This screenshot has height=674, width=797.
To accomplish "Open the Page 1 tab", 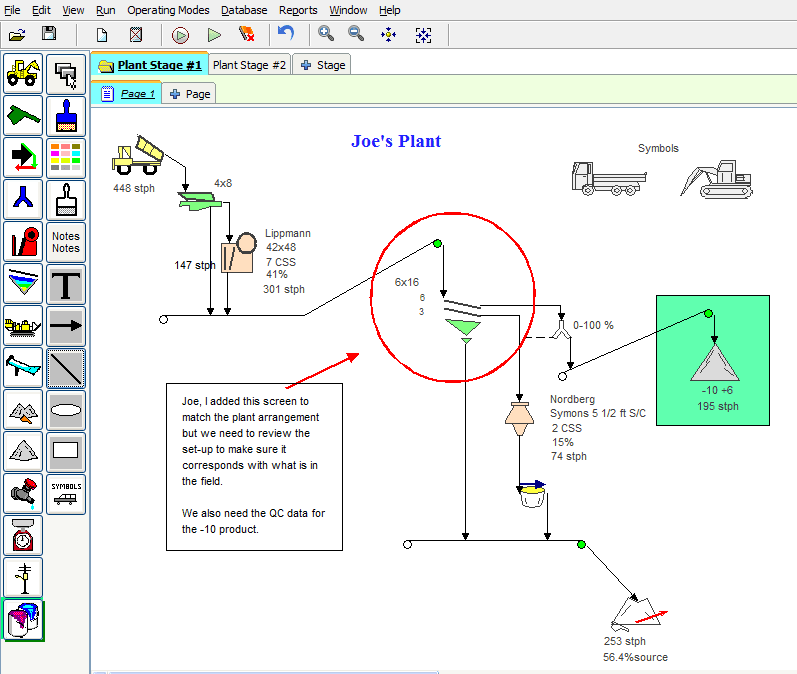I will (128, 94).
